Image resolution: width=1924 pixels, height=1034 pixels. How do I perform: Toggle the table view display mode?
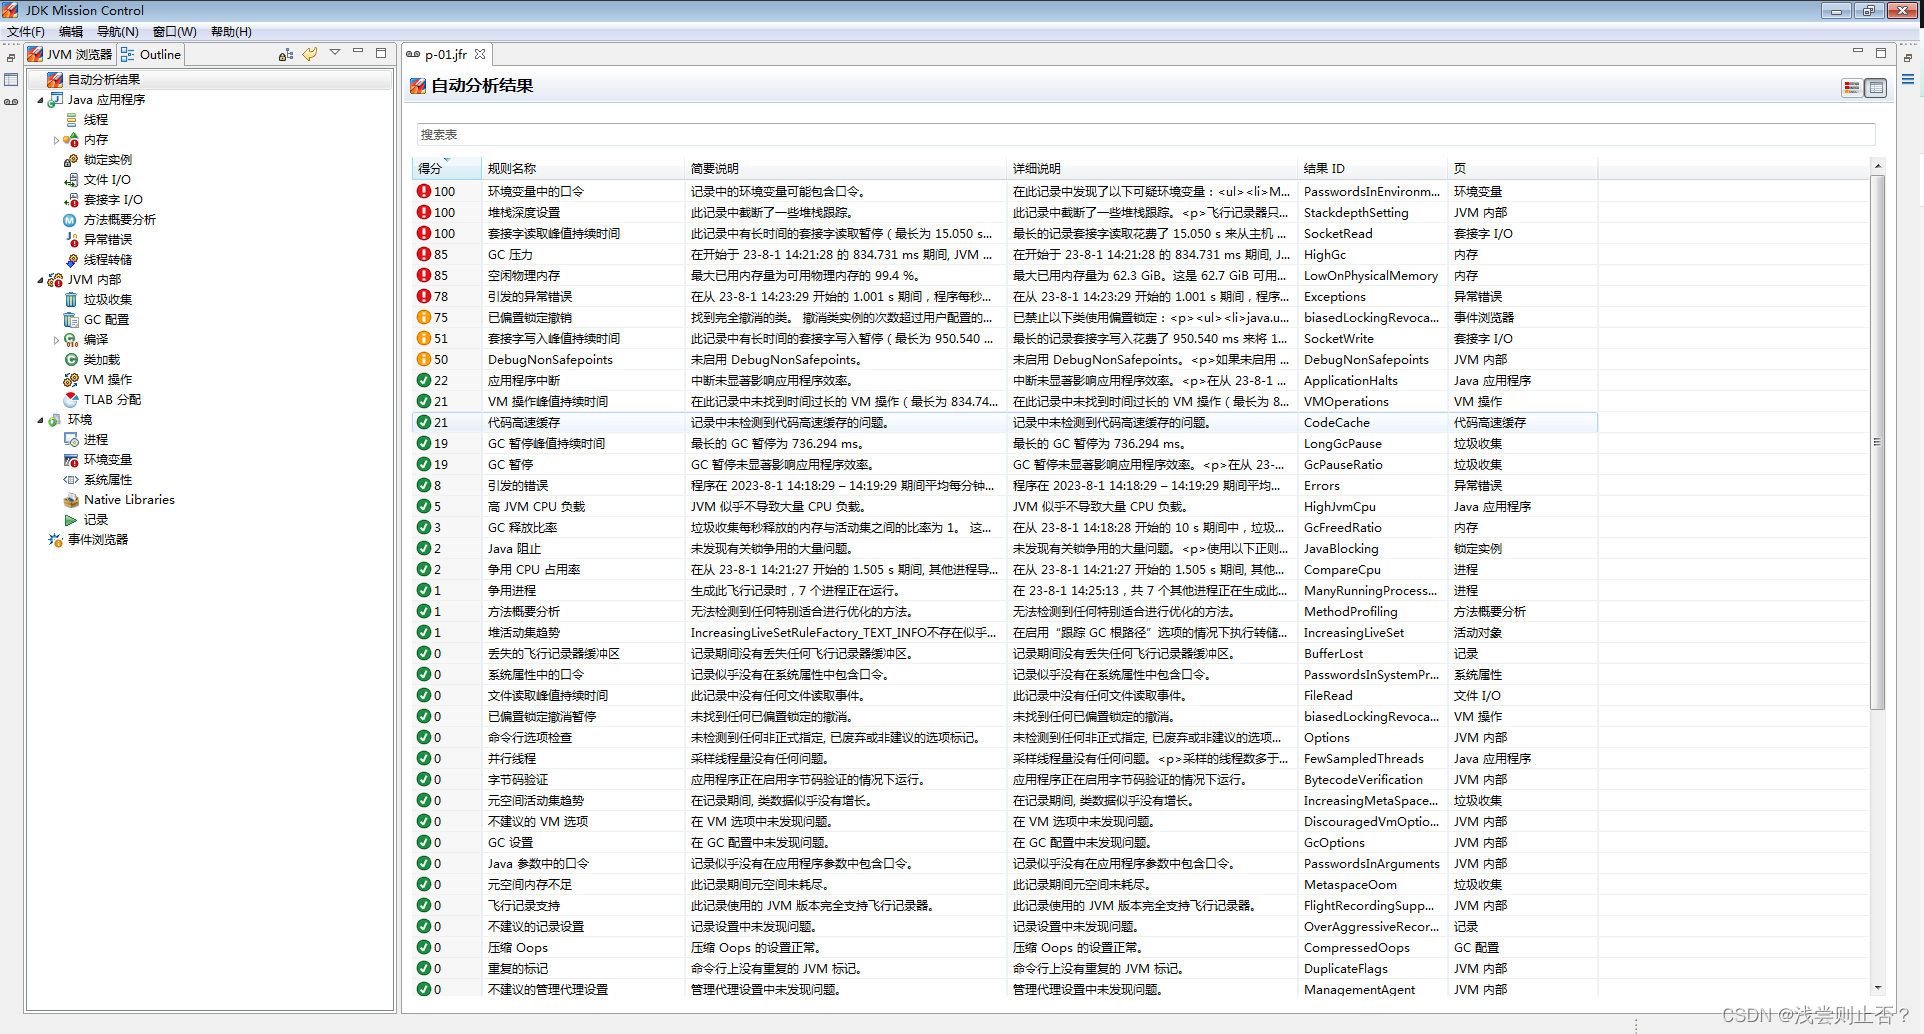(1876, 88)
